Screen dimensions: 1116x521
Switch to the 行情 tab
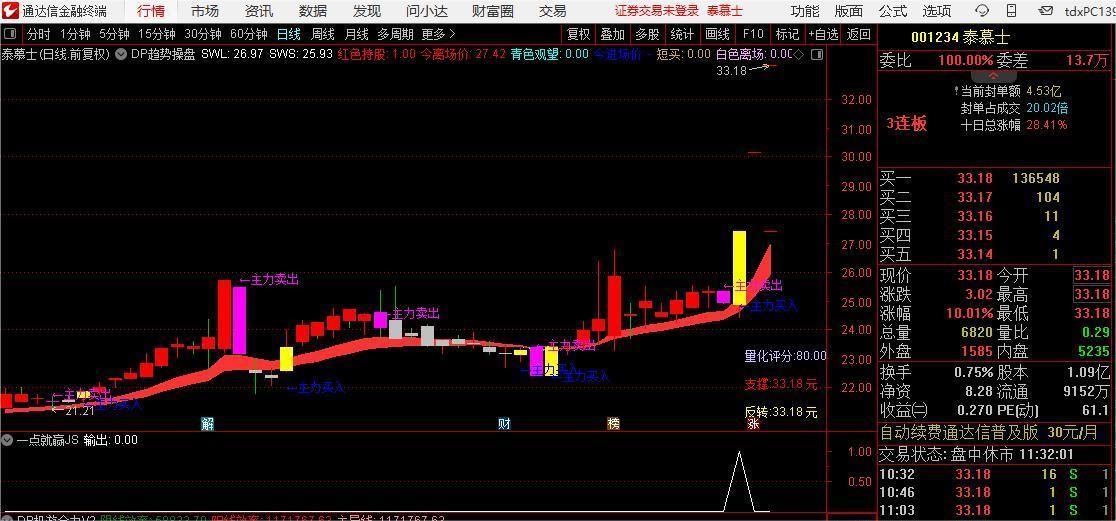[x=151, y=11]
